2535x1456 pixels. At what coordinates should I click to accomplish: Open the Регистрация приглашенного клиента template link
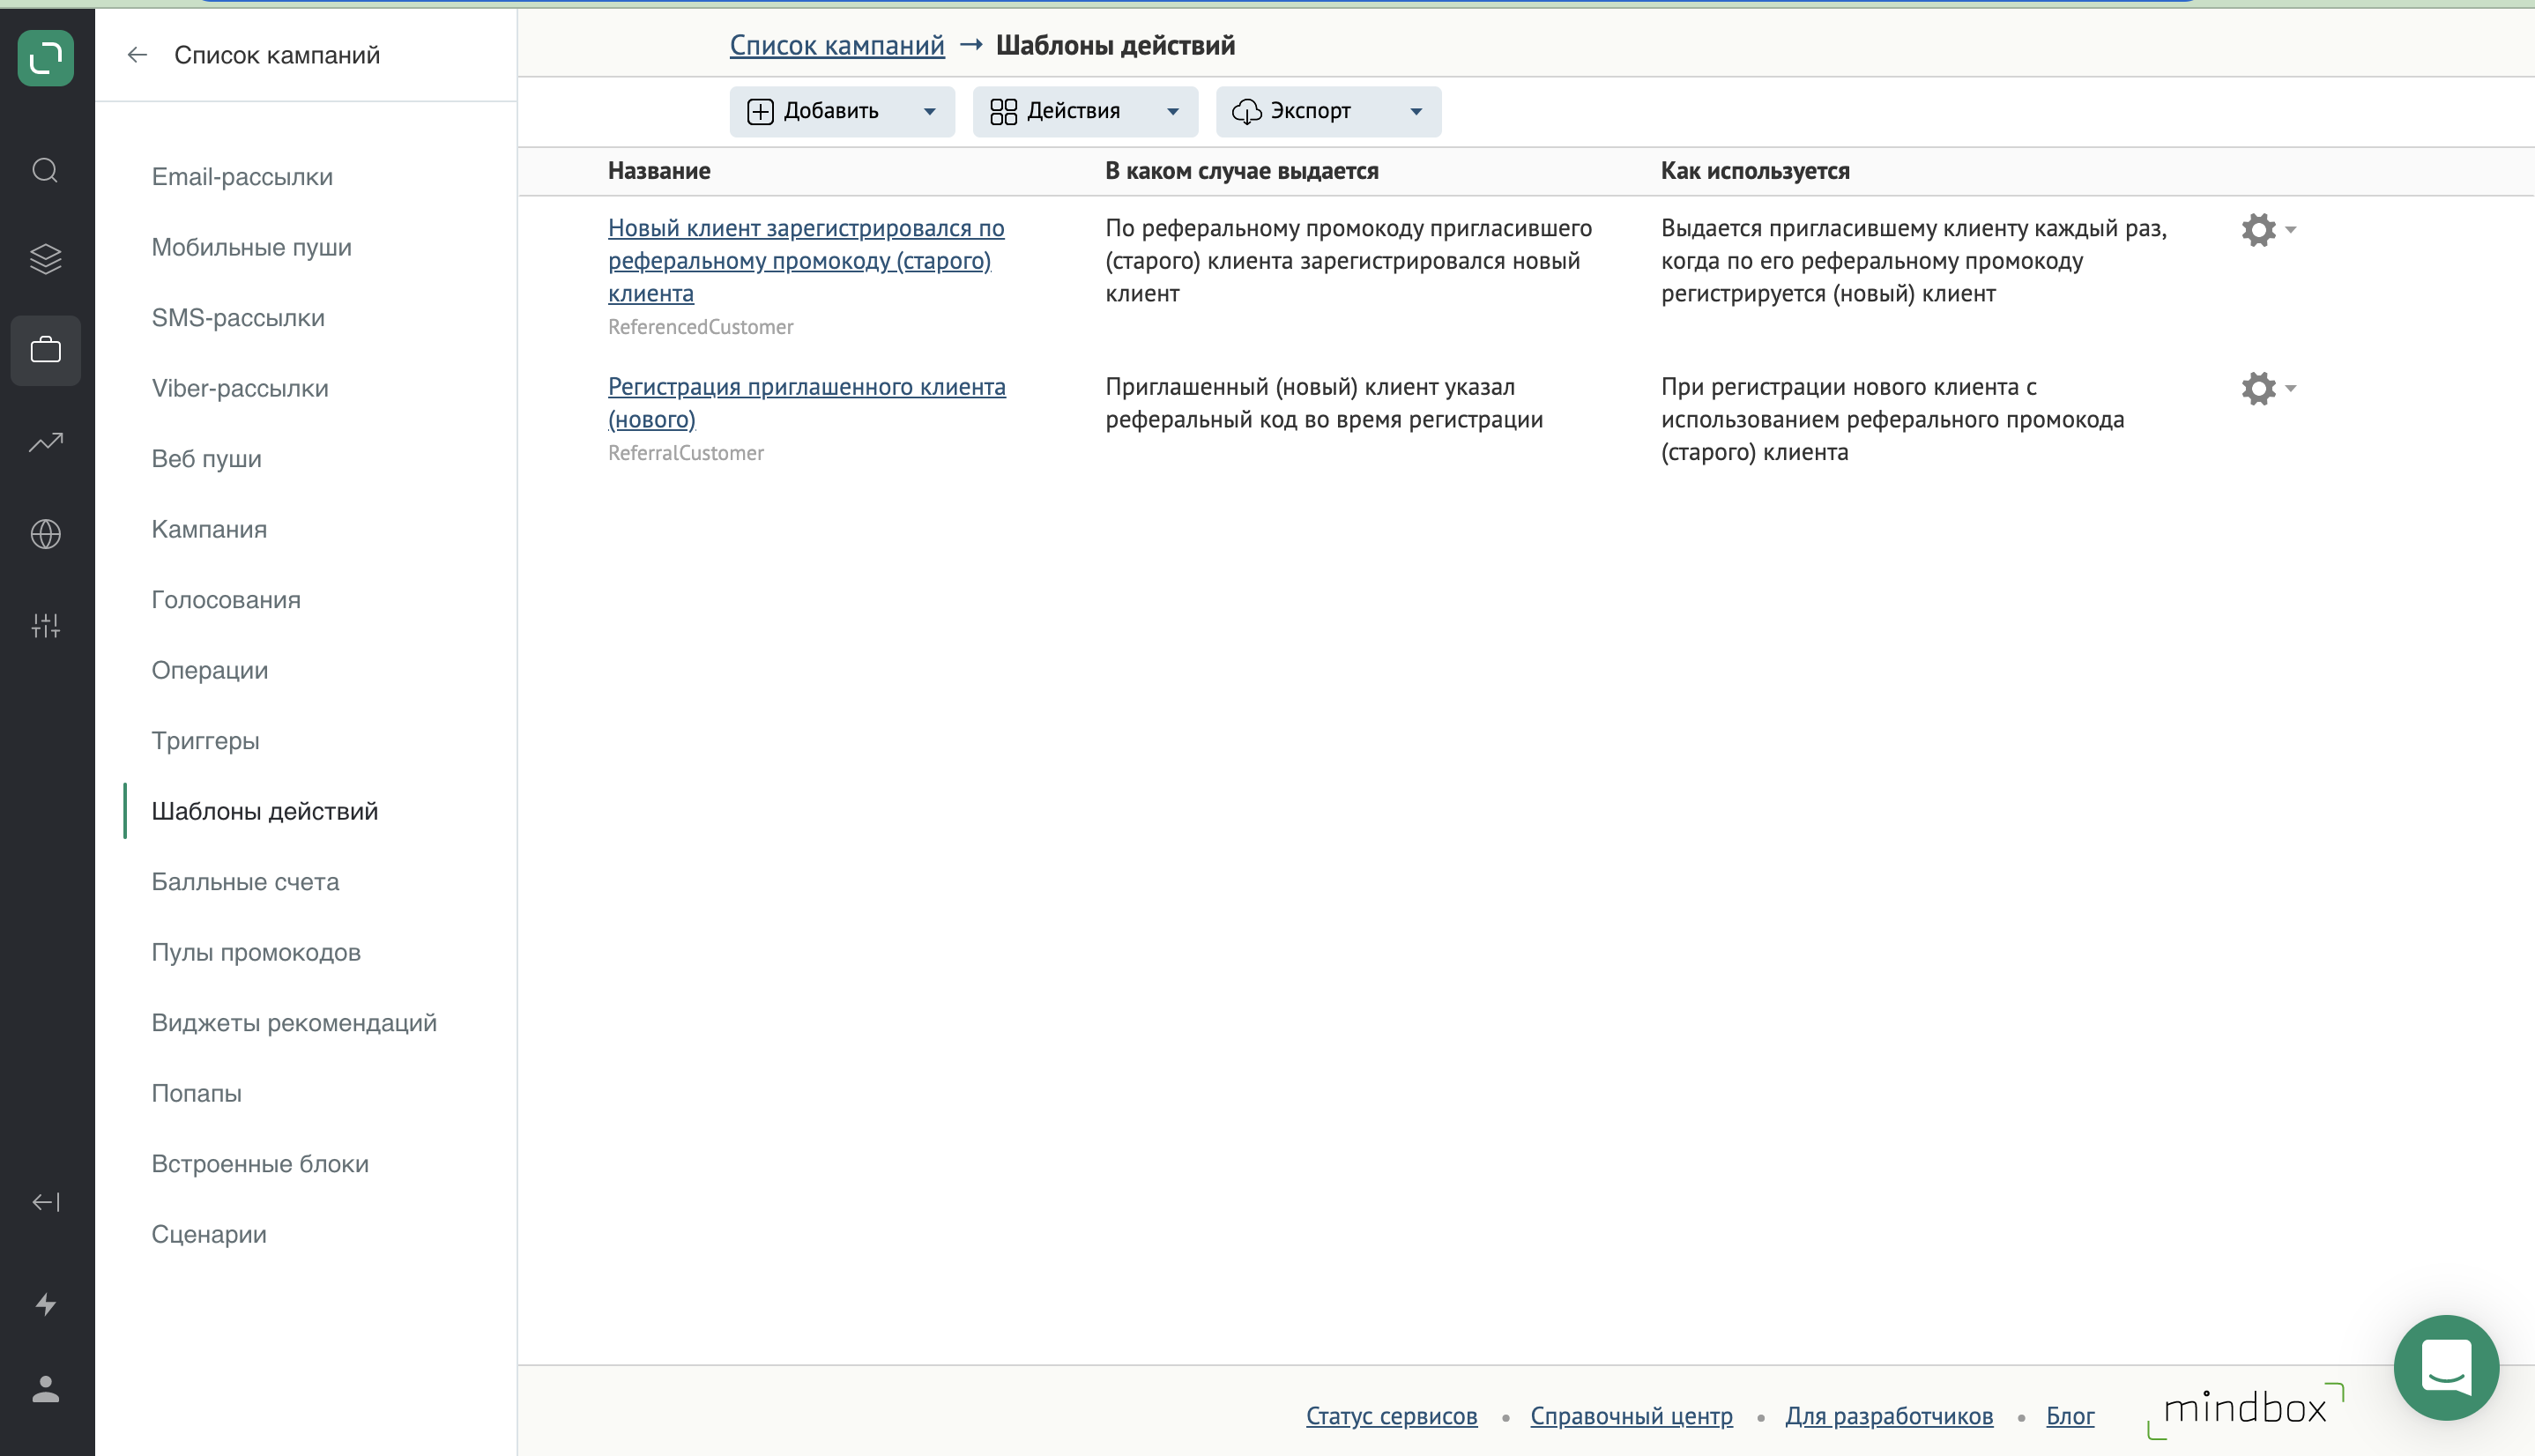click(x=807, y=403)
